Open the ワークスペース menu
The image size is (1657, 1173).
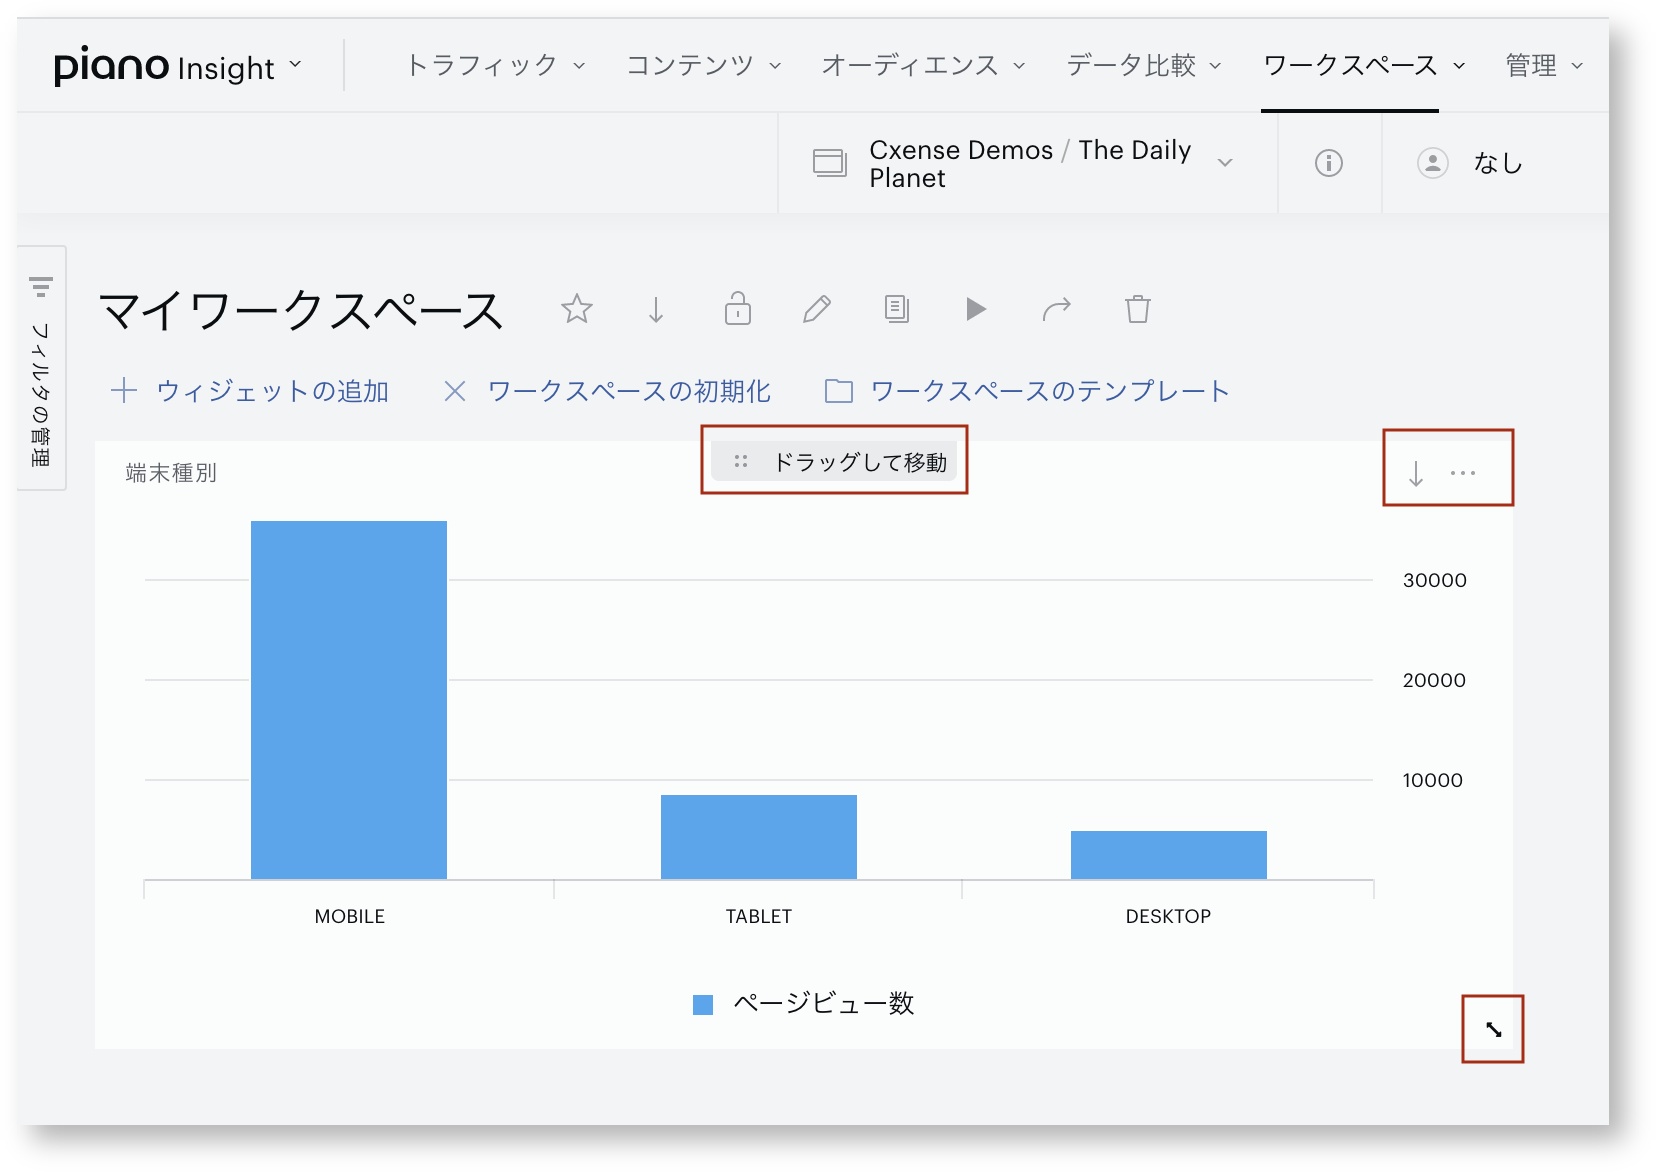click(x=1364, y=65)
